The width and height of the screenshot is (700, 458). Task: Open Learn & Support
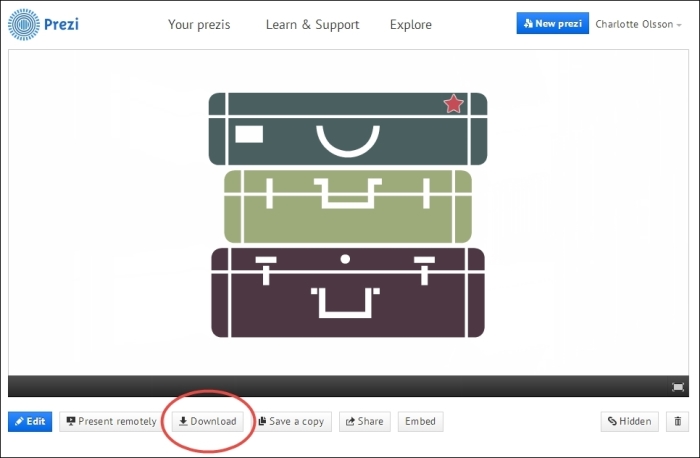(x=312, y=24)
